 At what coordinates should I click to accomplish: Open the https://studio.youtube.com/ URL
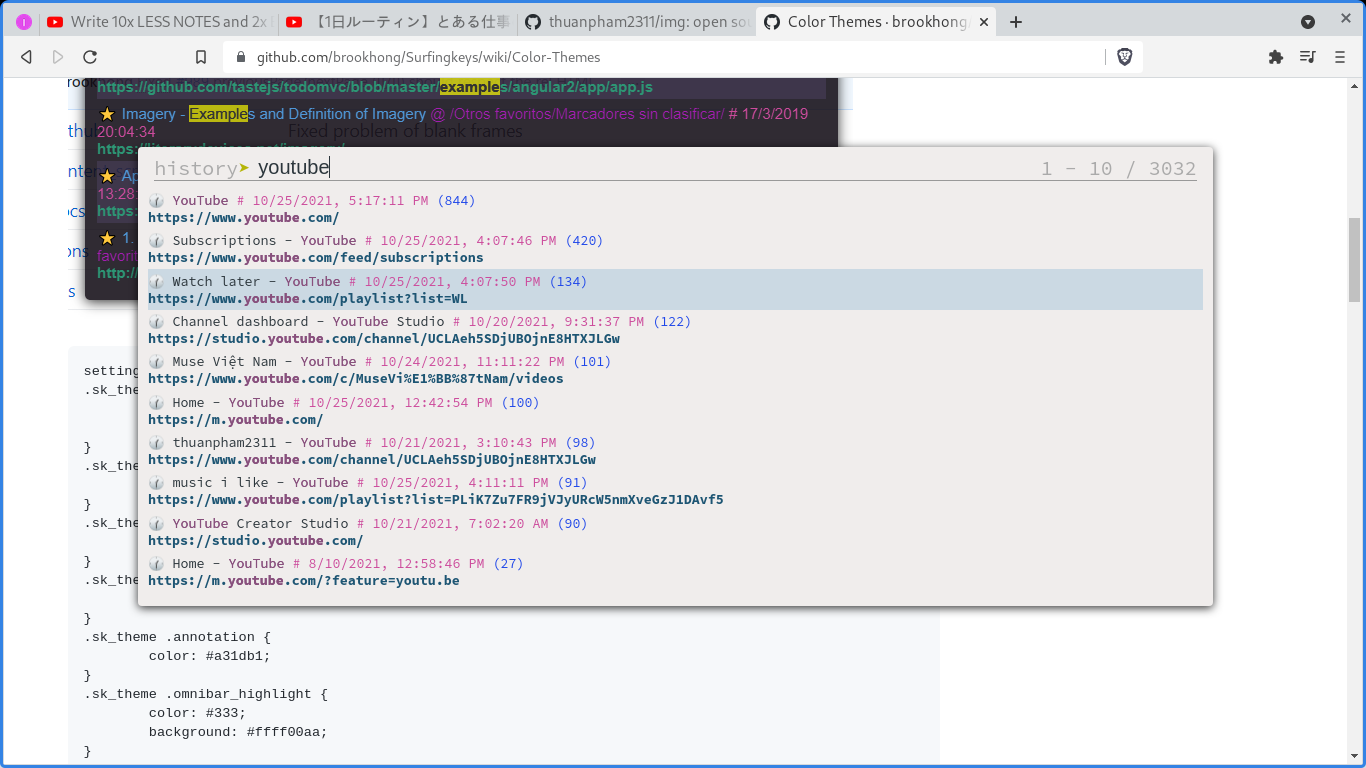[256, 541]
